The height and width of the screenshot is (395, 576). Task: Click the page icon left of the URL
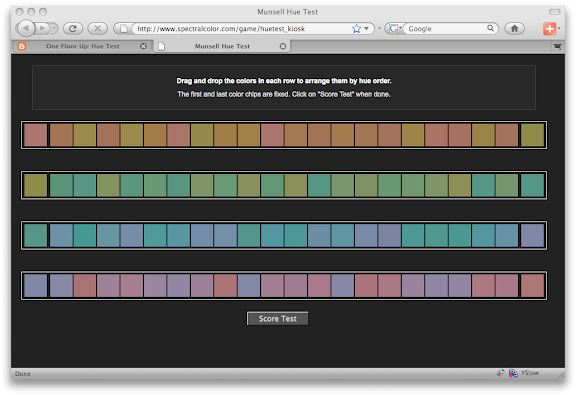[x=124, y=28]
